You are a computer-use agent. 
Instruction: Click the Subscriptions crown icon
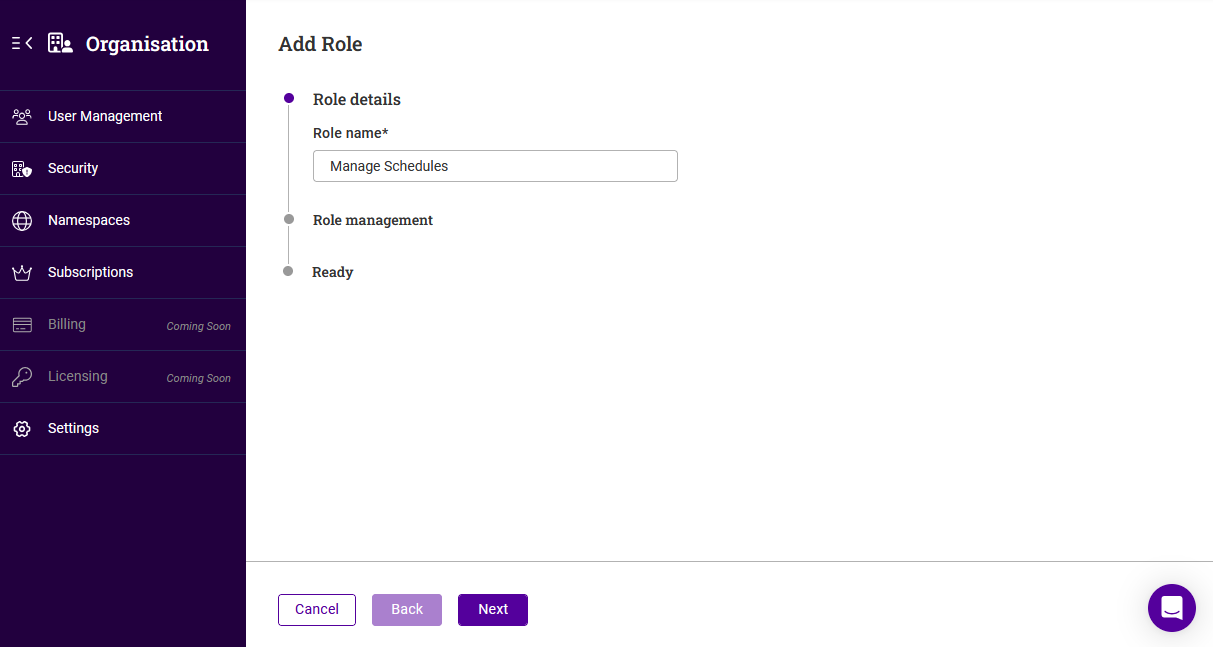coord(22,272)
